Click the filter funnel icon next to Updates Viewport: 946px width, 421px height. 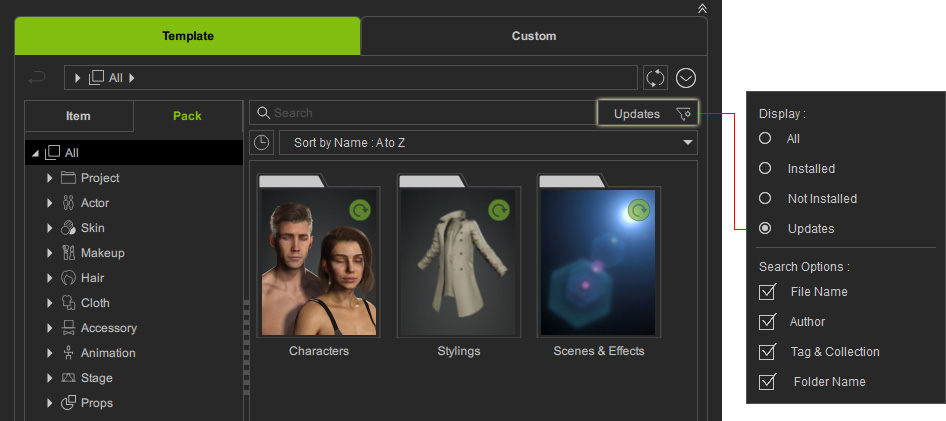pyautogui.click(x=684, y=114)
